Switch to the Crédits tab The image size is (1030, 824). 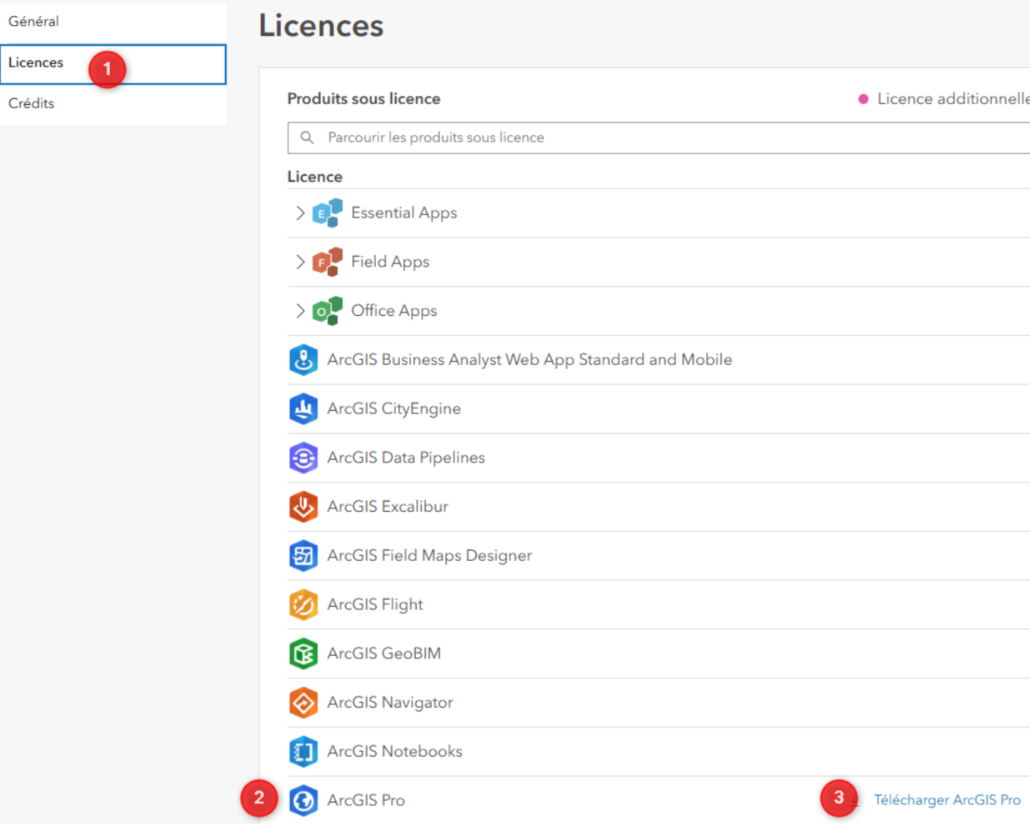coord(32,104)
